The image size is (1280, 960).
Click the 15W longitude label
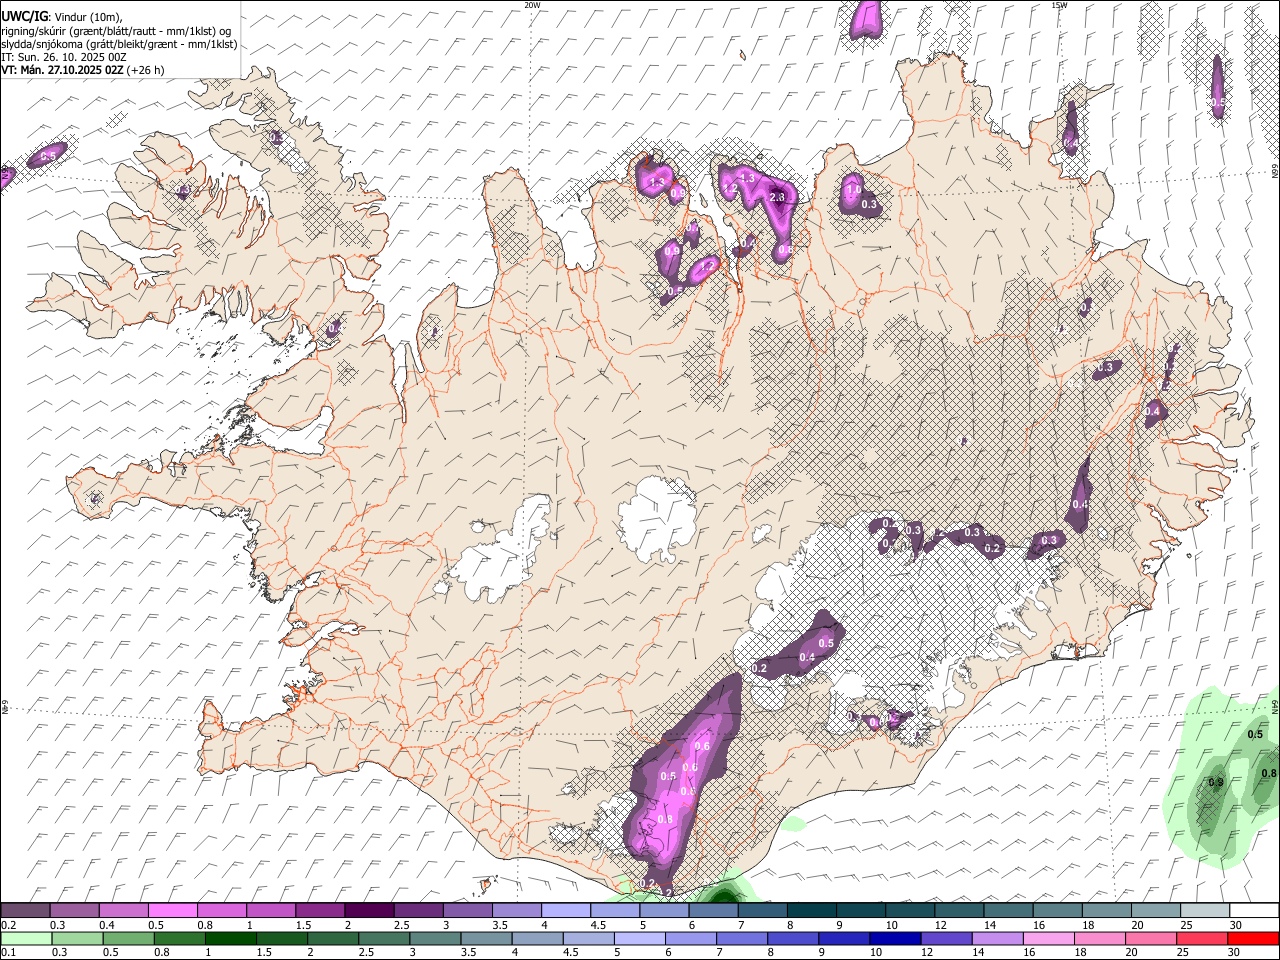(1059, 5)
